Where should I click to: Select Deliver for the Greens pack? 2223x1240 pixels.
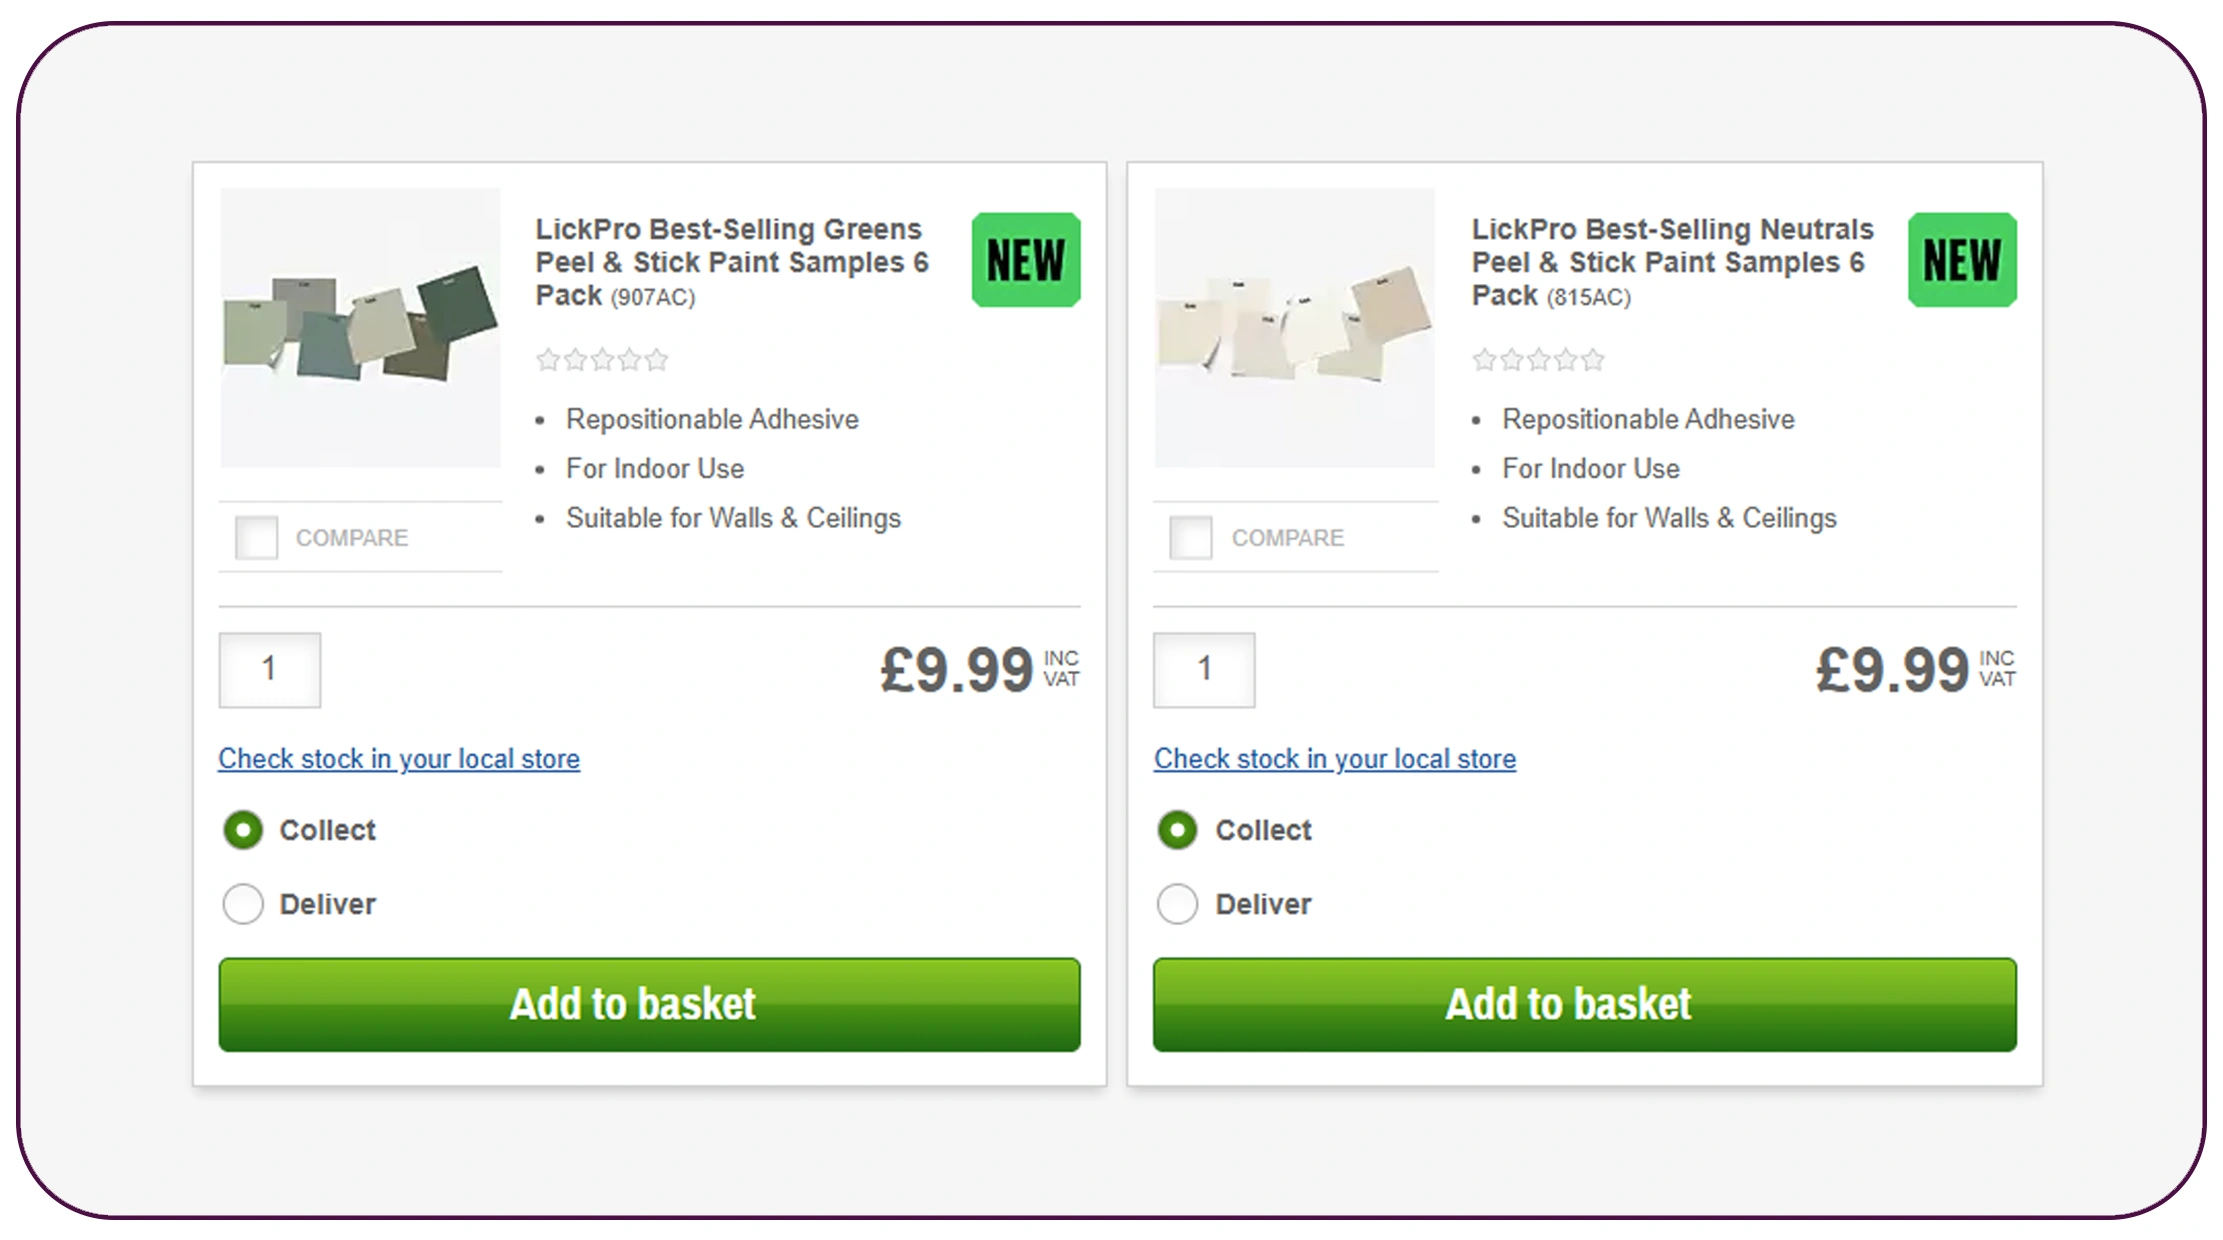point(242,903)
